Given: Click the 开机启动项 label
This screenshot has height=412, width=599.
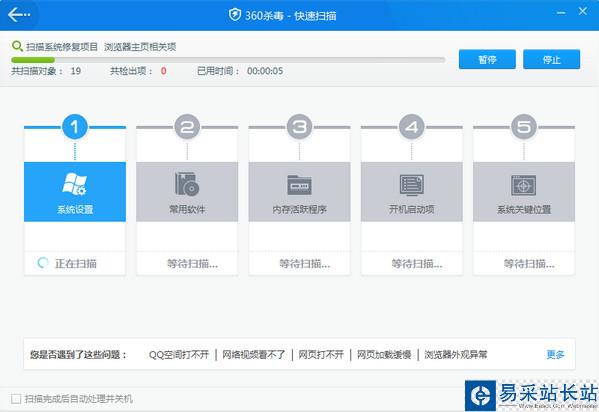Looking at the screenshot, I should click(x=411, y=209).
